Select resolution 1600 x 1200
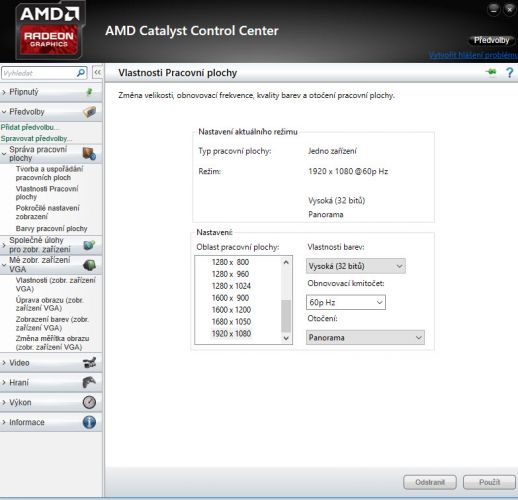Screen dimensions: 518x500 coord(231,310)
